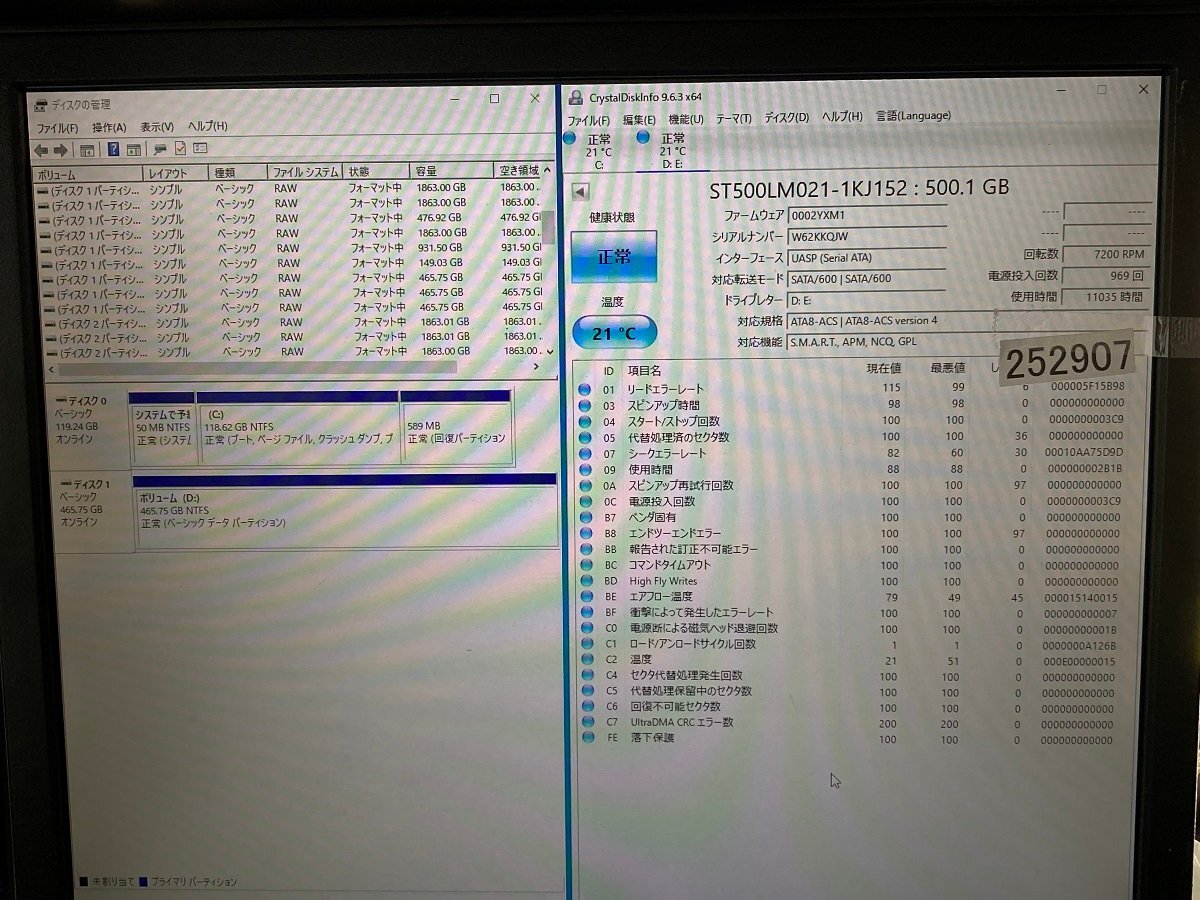Click status circle for 09 使用時間 row

[x=585, y=469]
